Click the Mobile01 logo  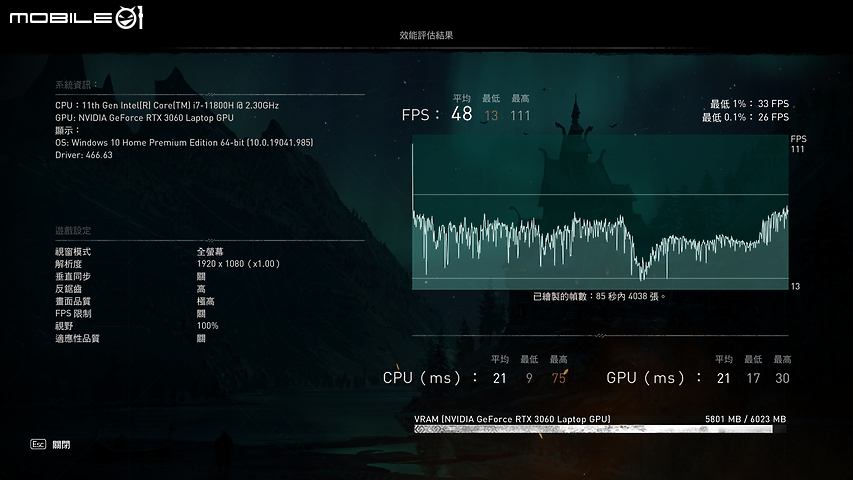pyautogui.click(x=76, y=17)
